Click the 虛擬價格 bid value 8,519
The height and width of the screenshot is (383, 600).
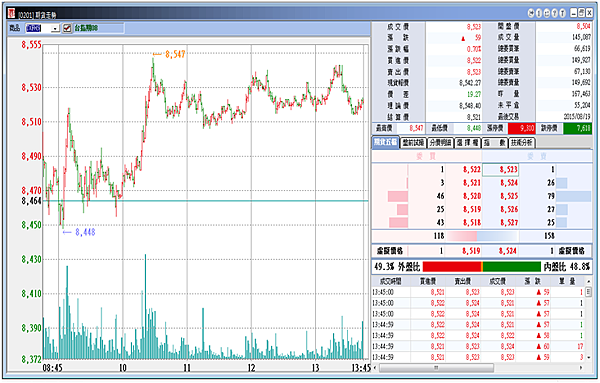tap(471, 251)
